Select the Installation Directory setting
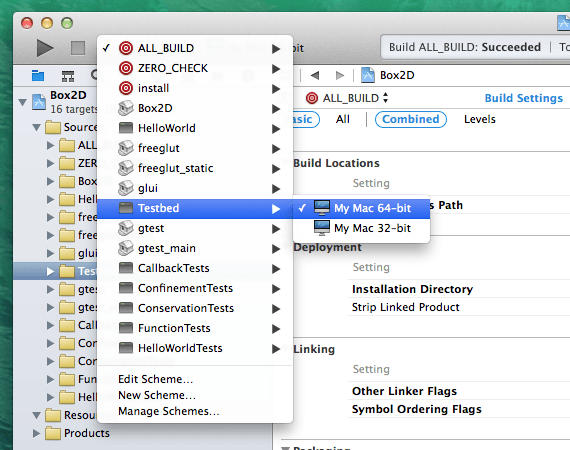The image size is (570, 450). coord(412,289)
